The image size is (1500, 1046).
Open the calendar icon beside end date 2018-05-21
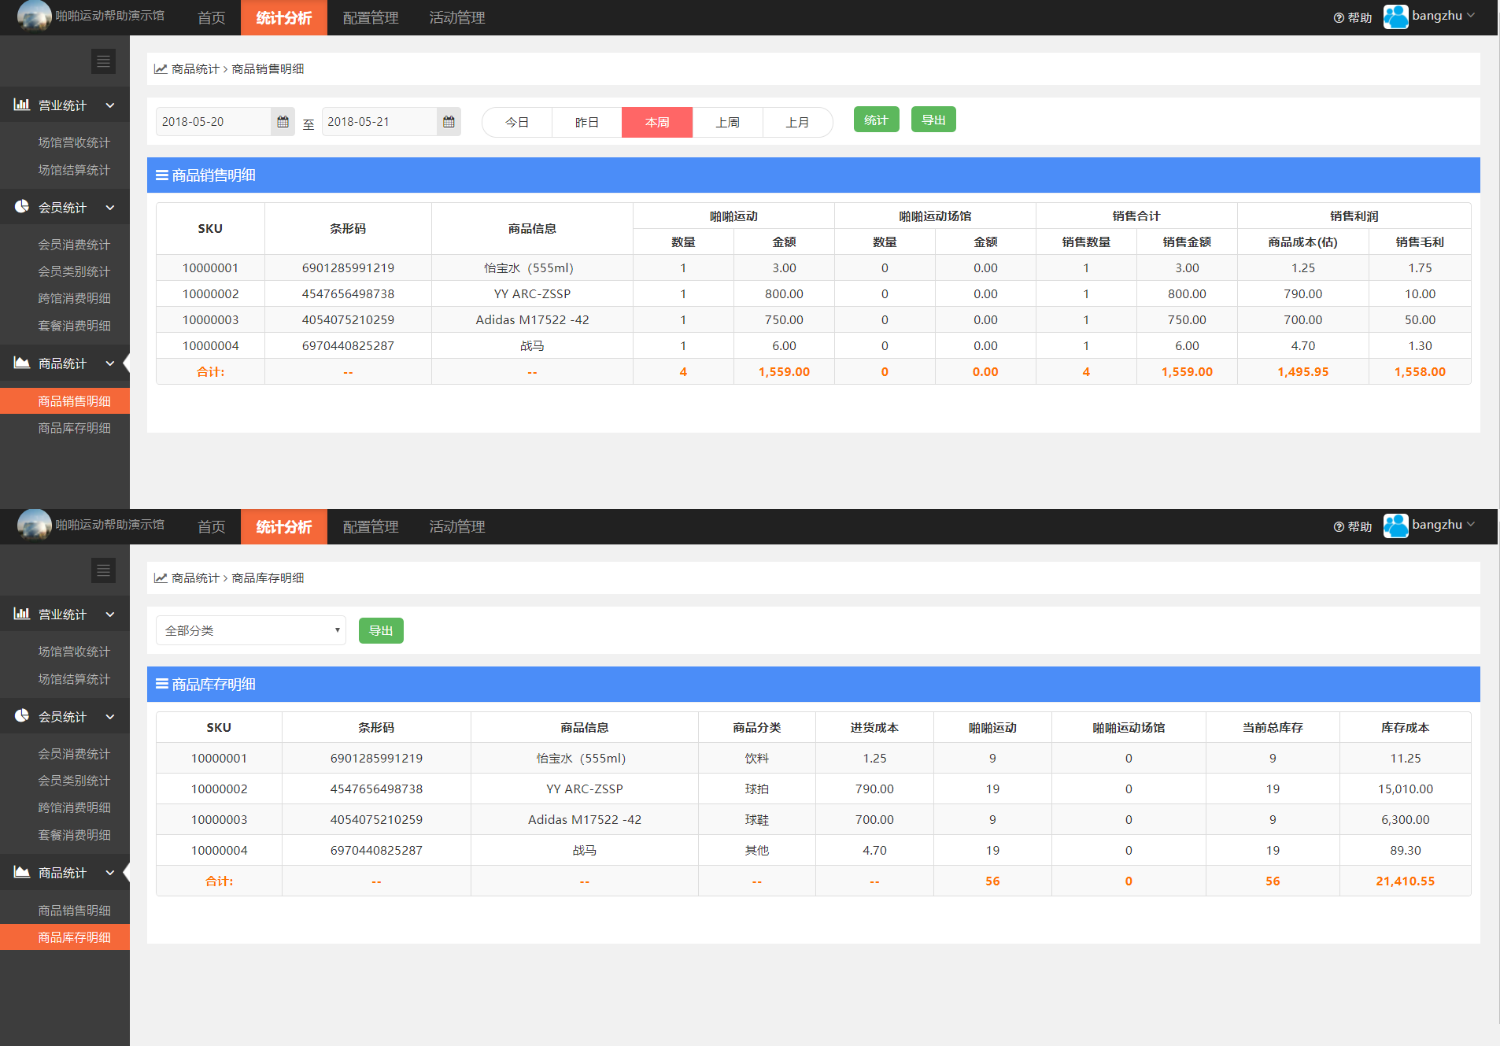449,122
